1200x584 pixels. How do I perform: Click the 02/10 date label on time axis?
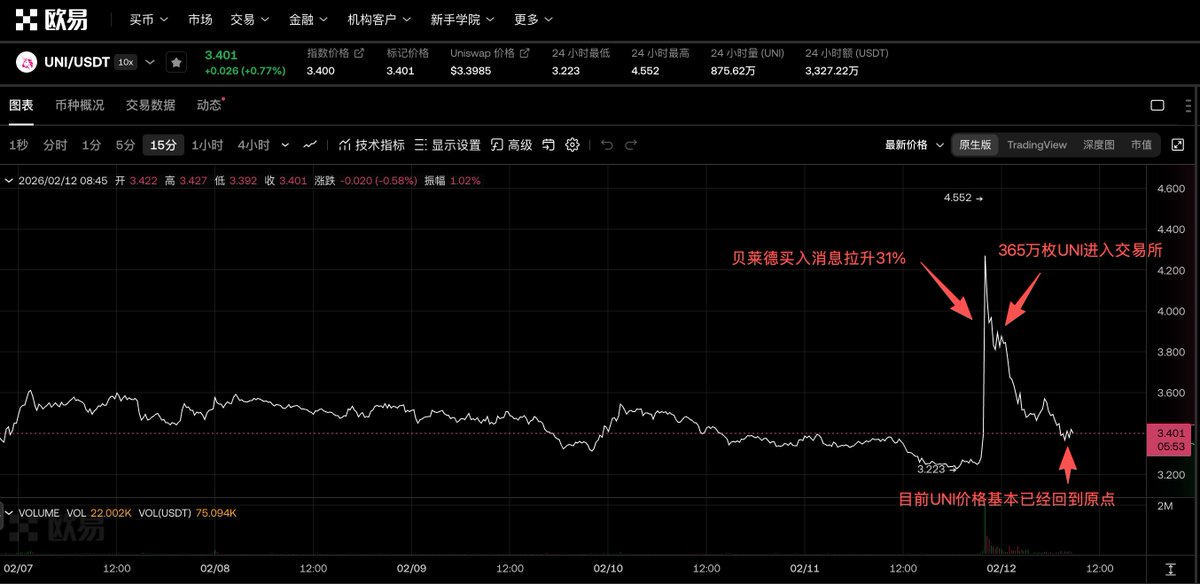pos(609,568)
